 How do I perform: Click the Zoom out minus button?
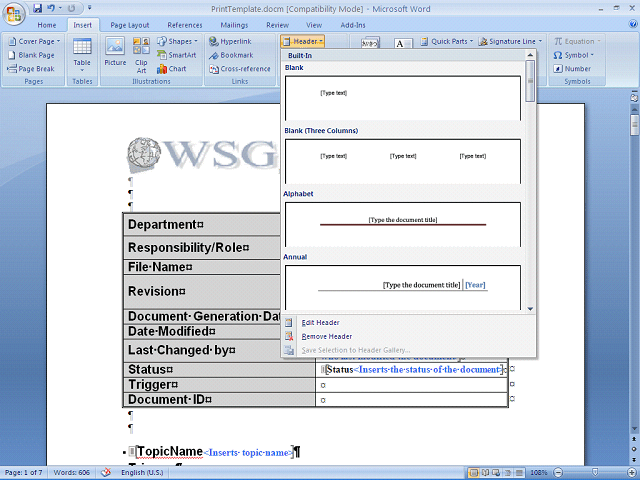(559, 472)
